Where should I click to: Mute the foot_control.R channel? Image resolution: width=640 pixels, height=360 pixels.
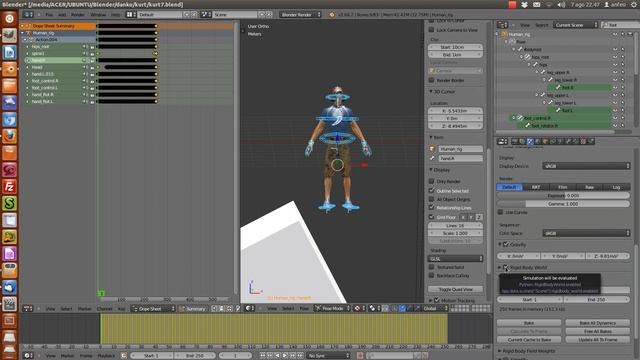click(84, 81)
